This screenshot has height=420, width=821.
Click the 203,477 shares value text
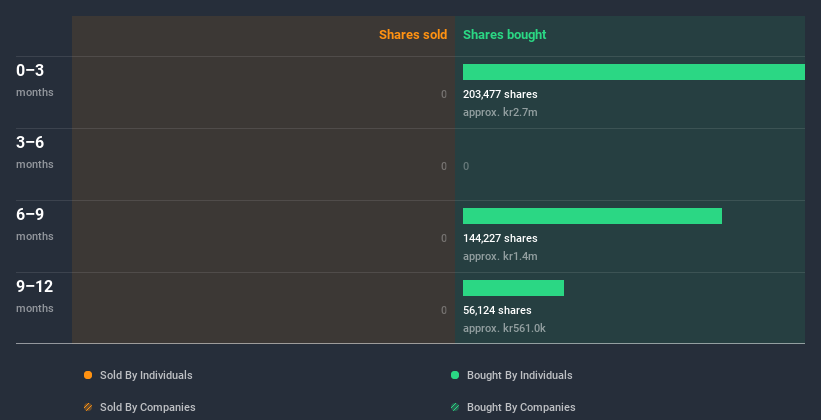coord(500,94)
